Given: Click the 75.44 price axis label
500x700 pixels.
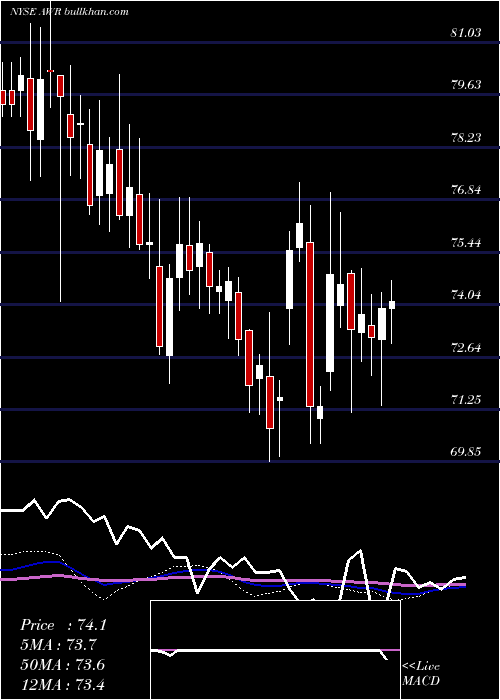Looking at the screenshot, I should (x=466, y=242).
